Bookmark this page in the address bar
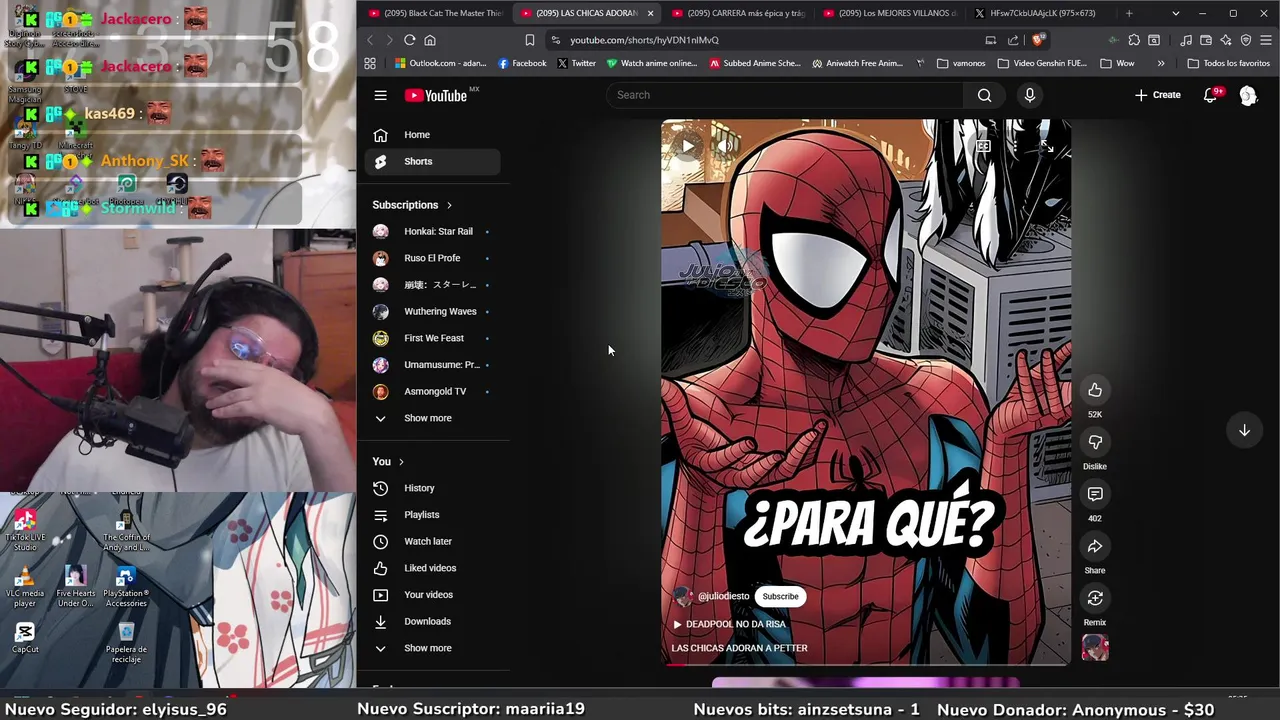 529,40
